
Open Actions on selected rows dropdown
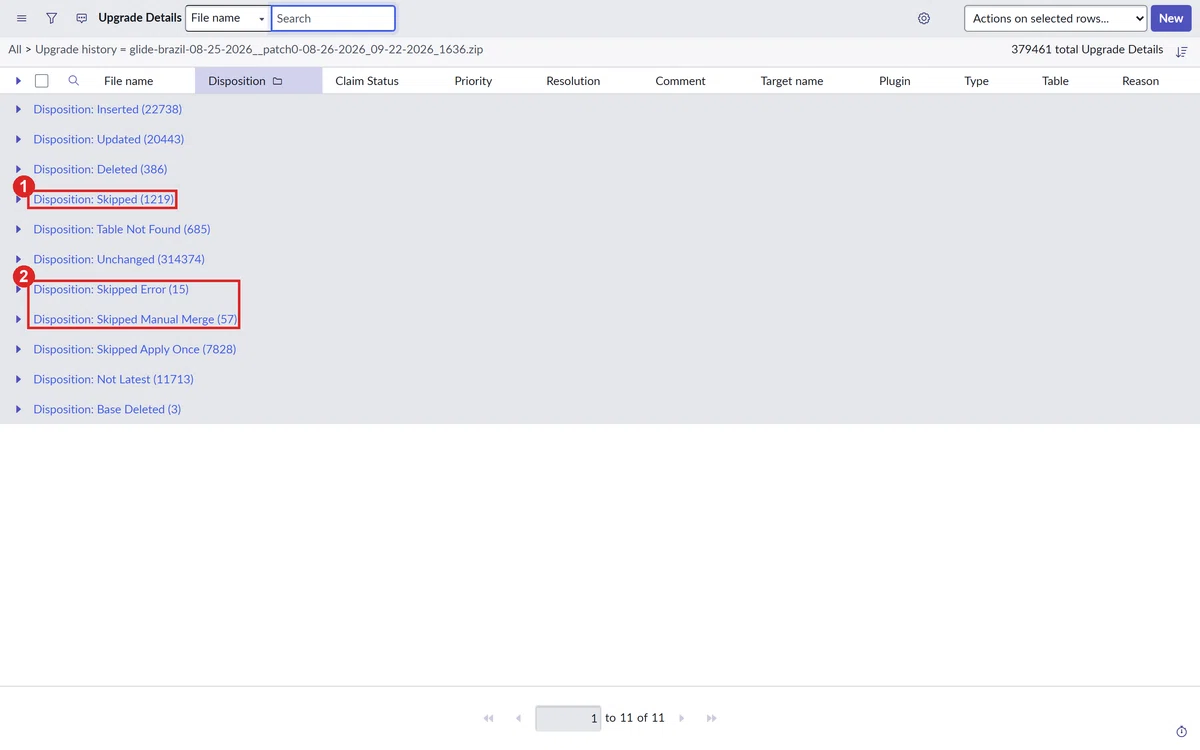click(x=1055, y=18)
